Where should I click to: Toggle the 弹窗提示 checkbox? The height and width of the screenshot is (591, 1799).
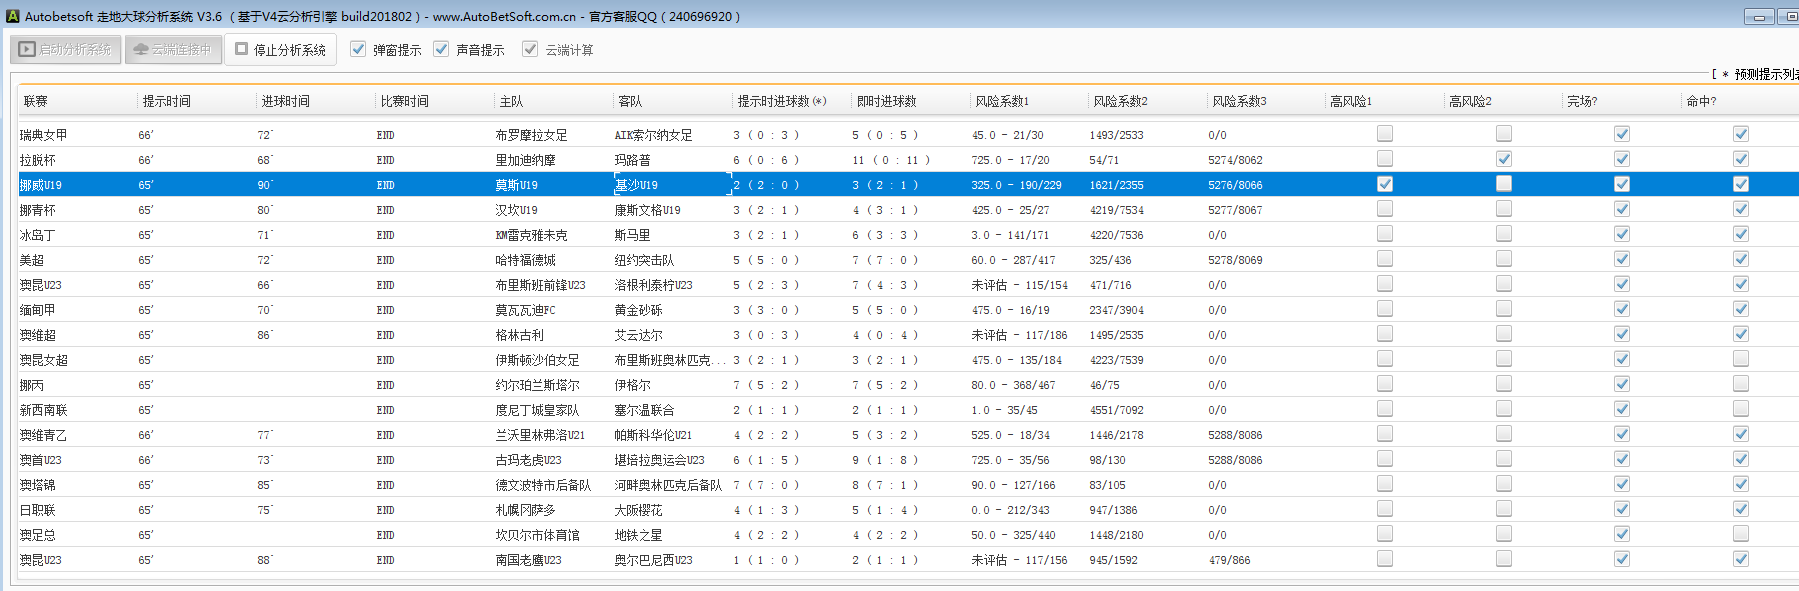358,49
